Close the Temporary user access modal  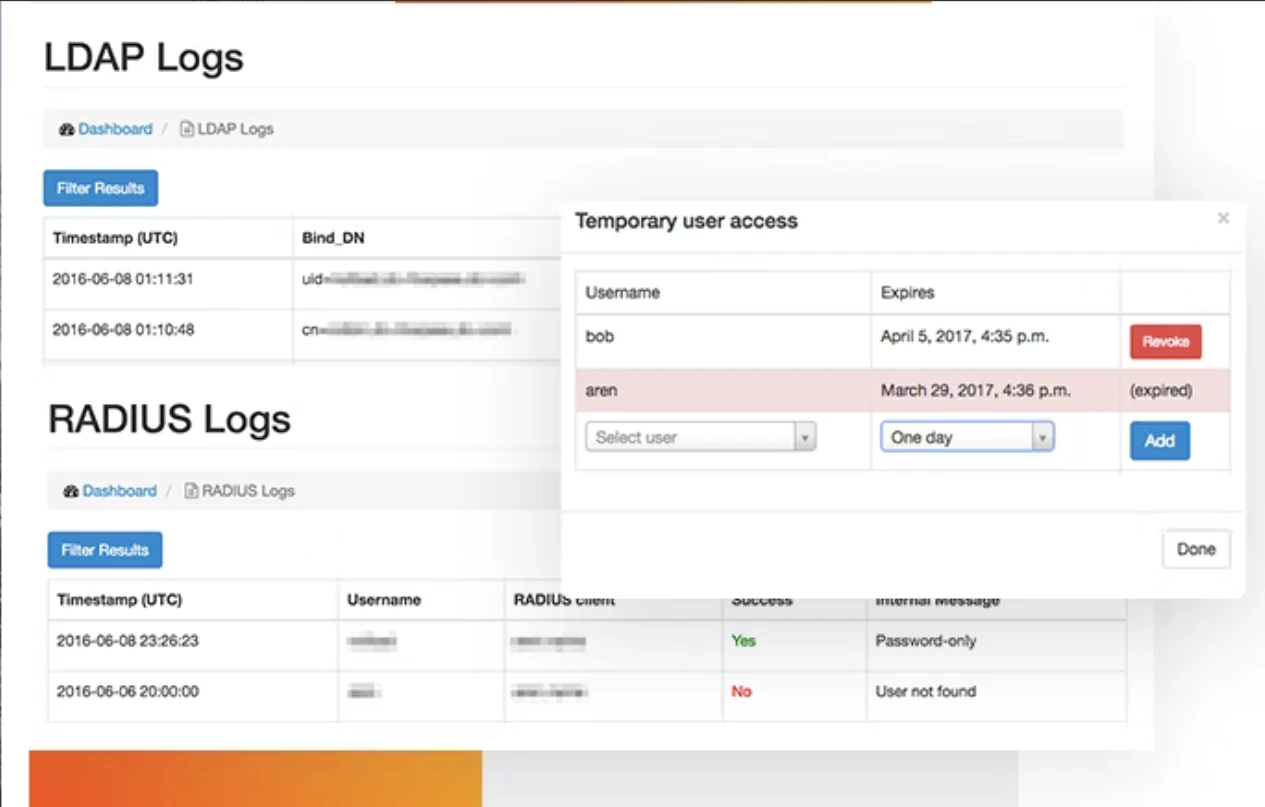point(1222,217)
